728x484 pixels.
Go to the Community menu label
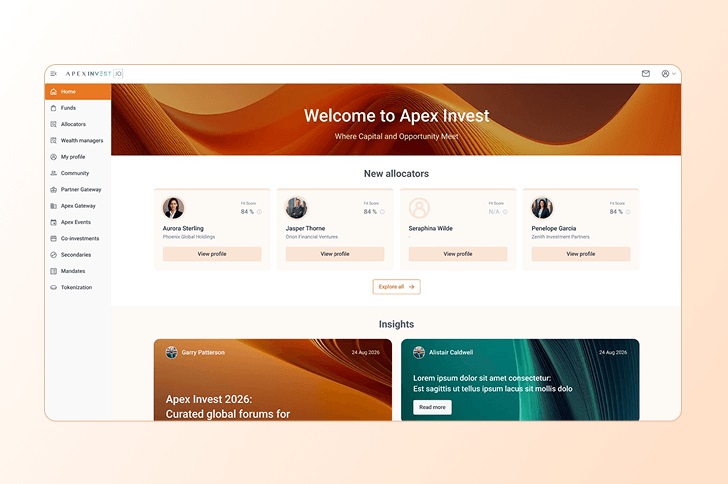click(75, 173)
